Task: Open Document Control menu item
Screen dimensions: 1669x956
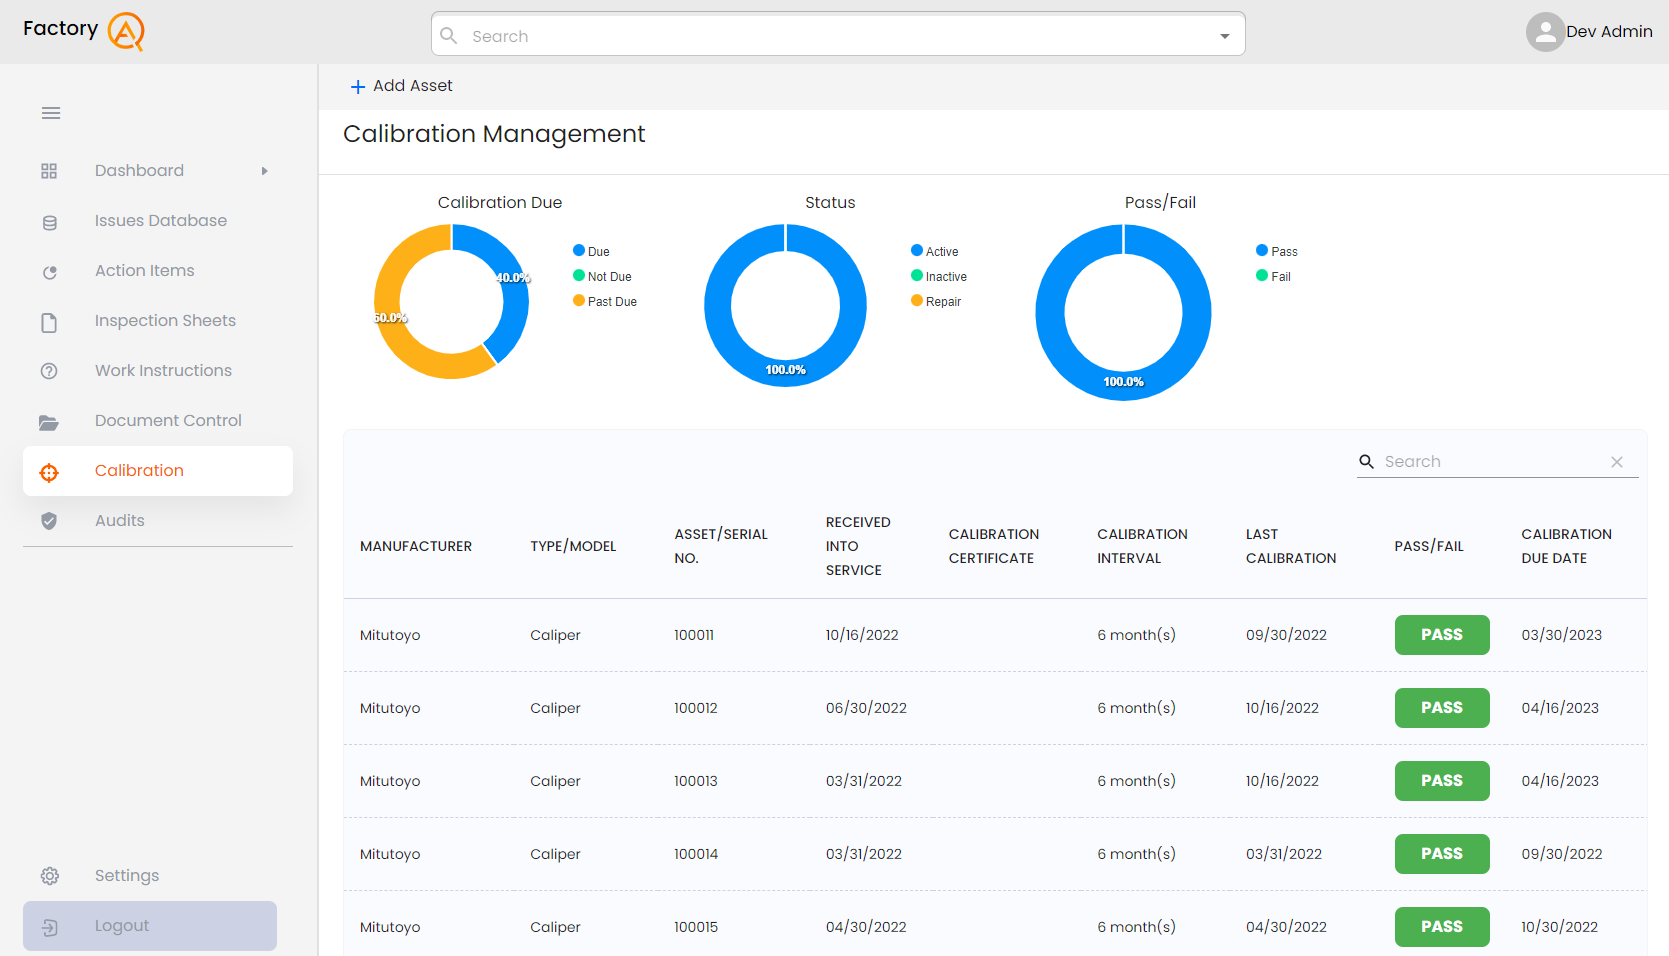Action: click(158, 421)
